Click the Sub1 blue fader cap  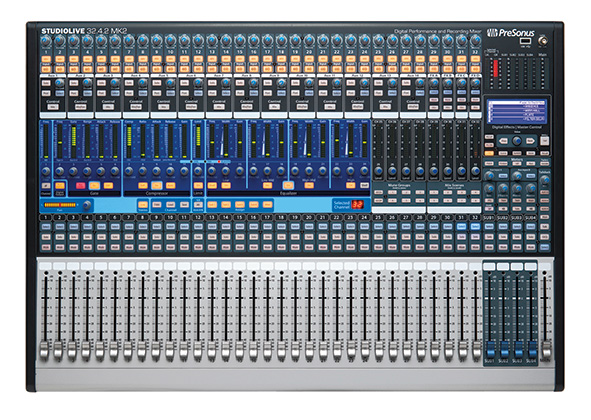(x=490, y=349)
